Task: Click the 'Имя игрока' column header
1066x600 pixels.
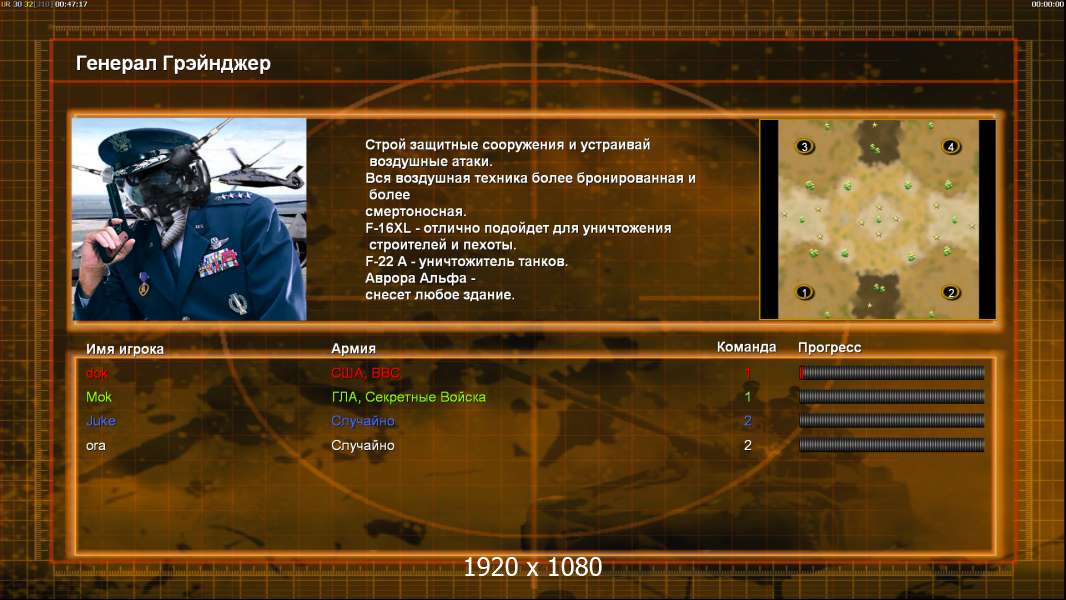Action: coord(124,349)
